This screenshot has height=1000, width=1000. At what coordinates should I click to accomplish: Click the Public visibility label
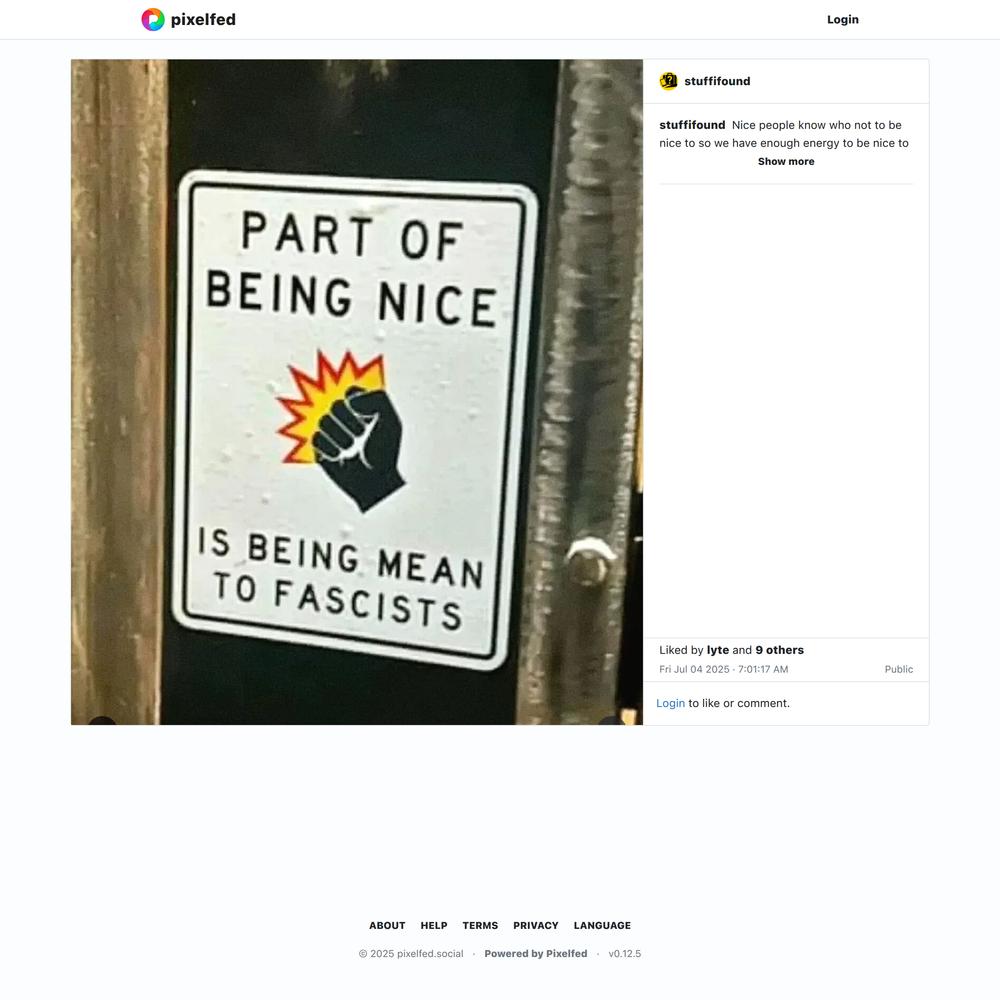coord(899,669)
